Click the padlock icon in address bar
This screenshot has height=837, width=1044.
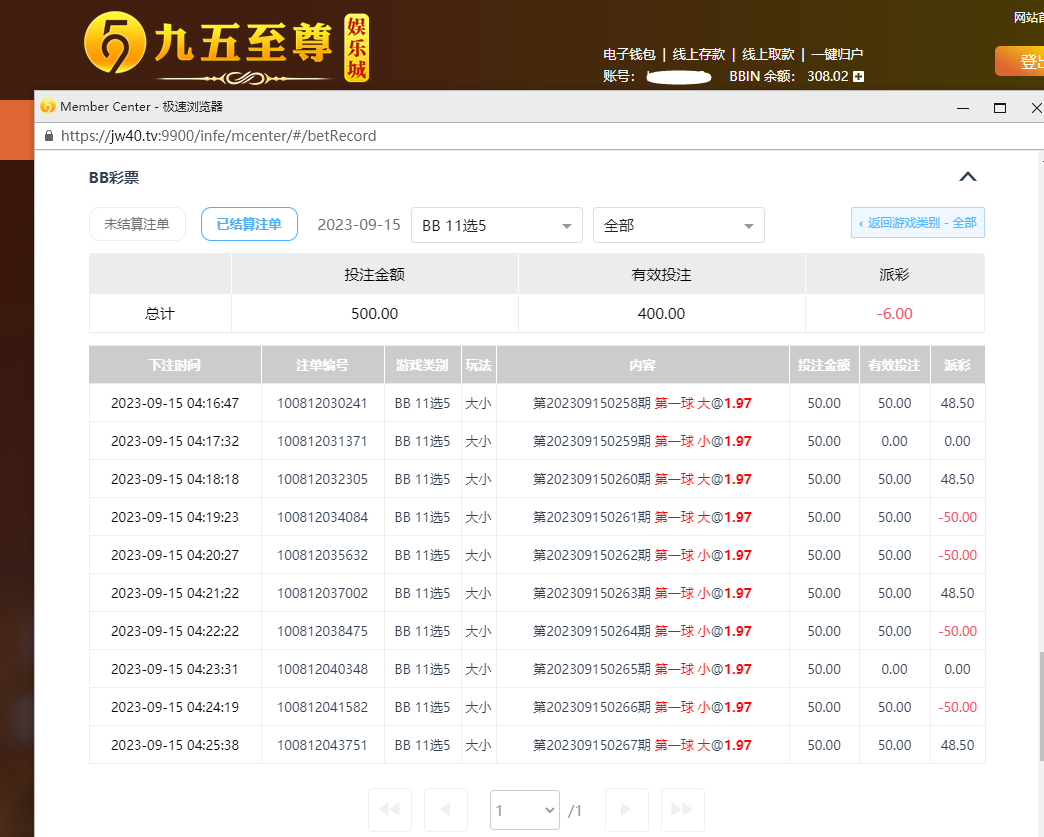pyautogui.click(x=49, y=136)
